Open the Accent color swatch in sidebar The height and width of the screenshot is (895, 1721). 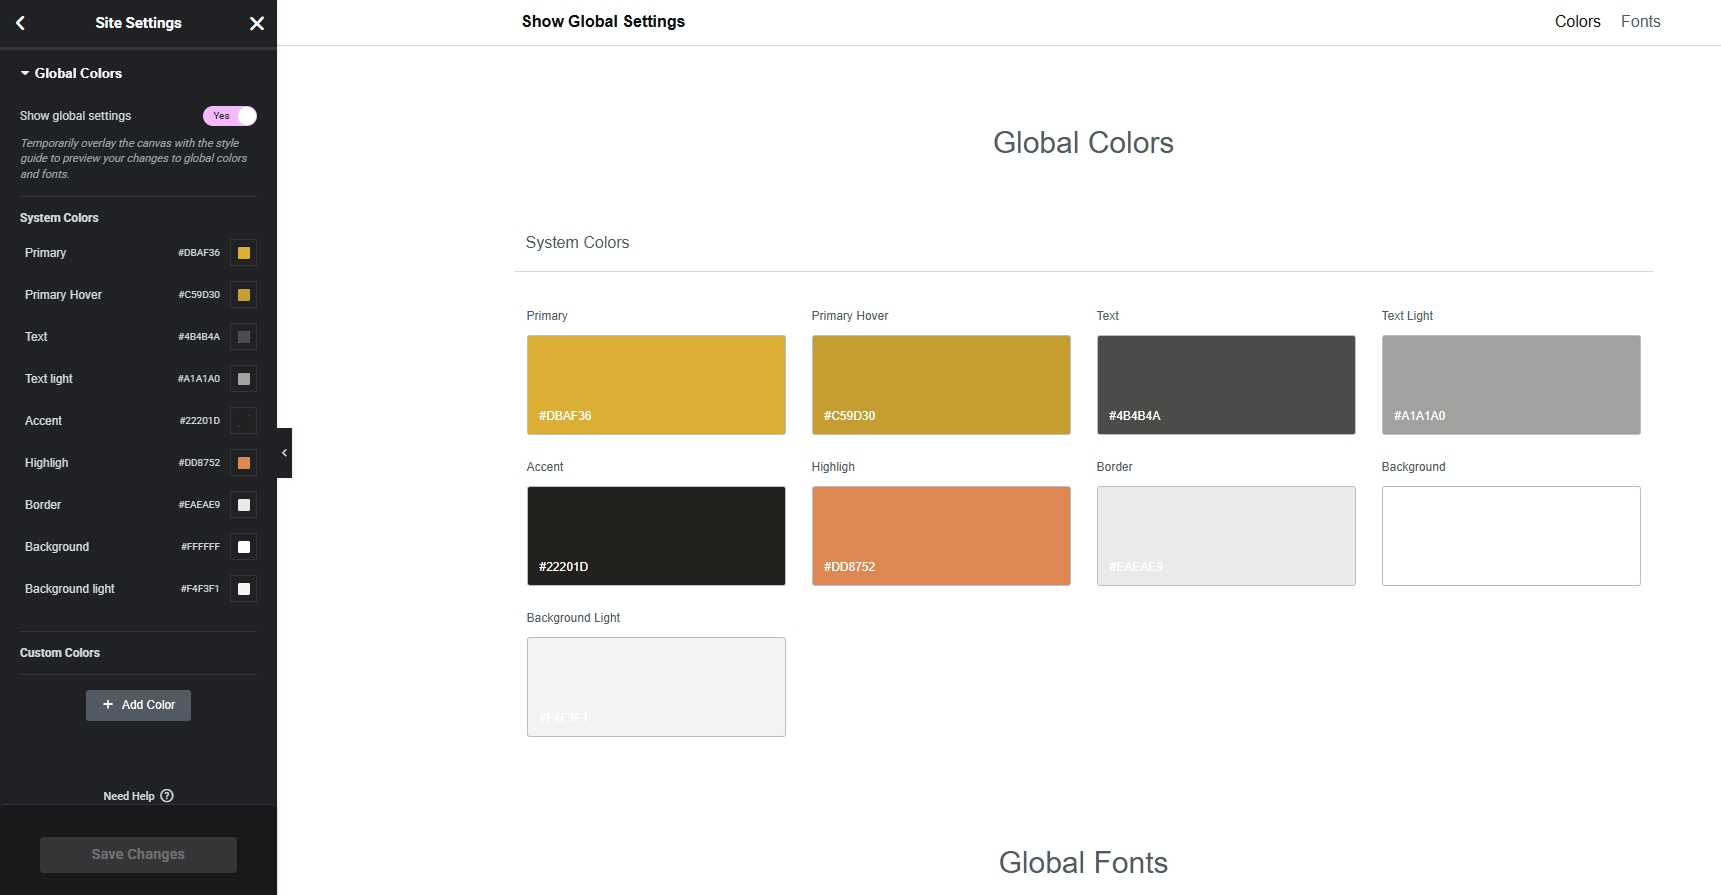point(243,421)
